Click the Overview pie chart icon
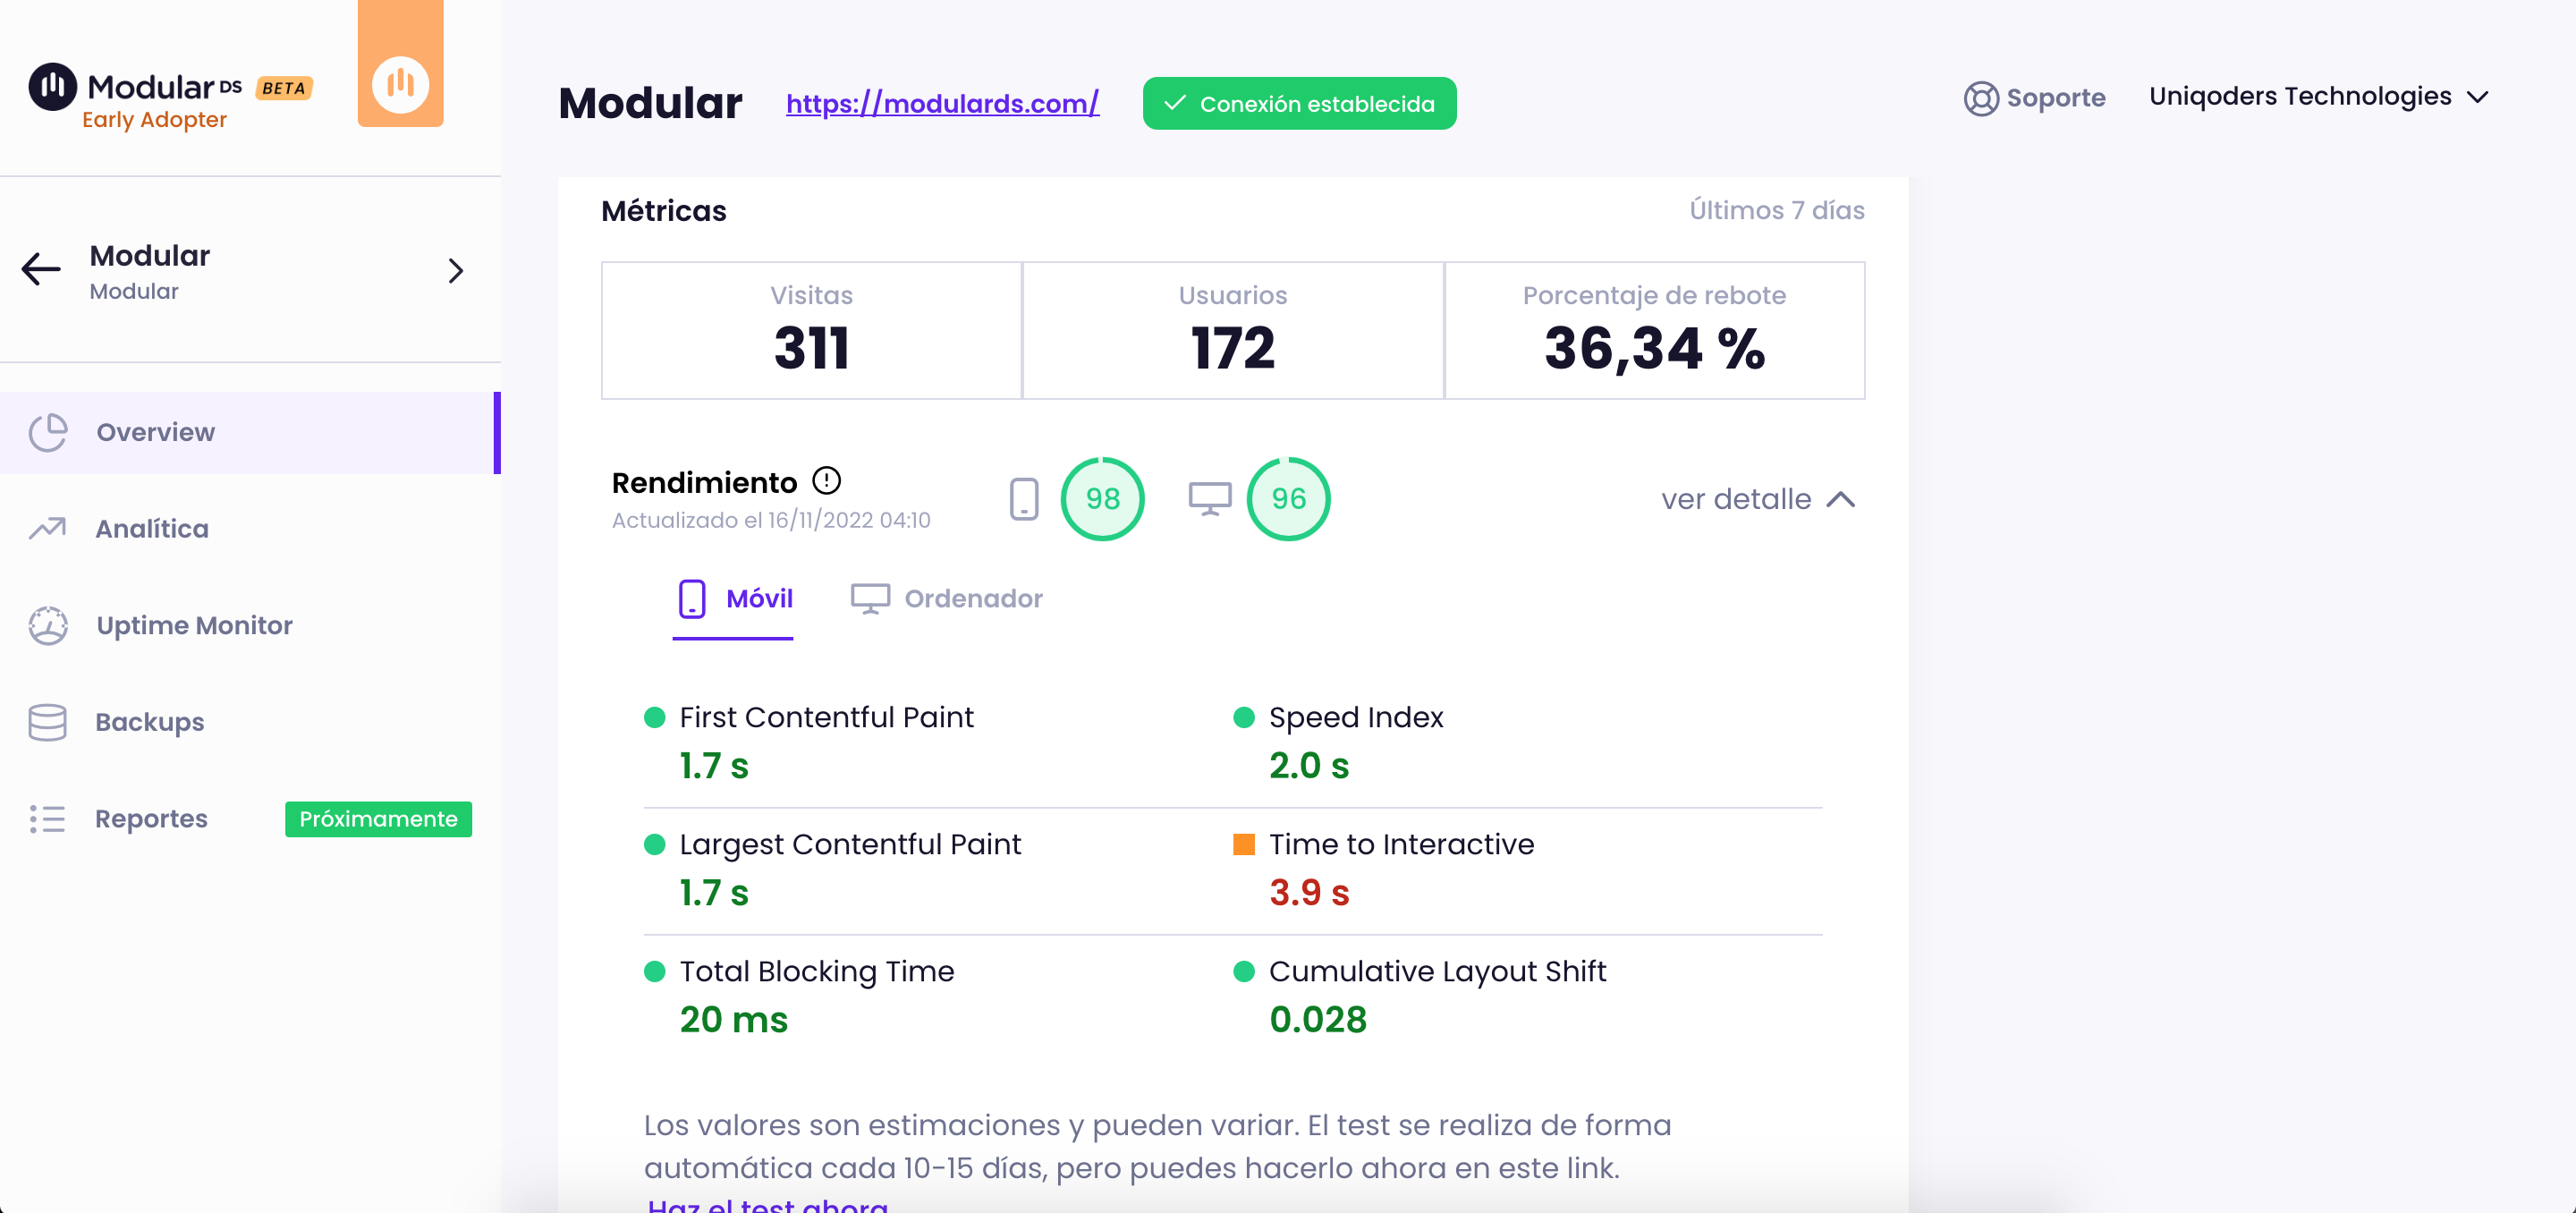This screenshot has width=2576, height=1213. (48, 432)
